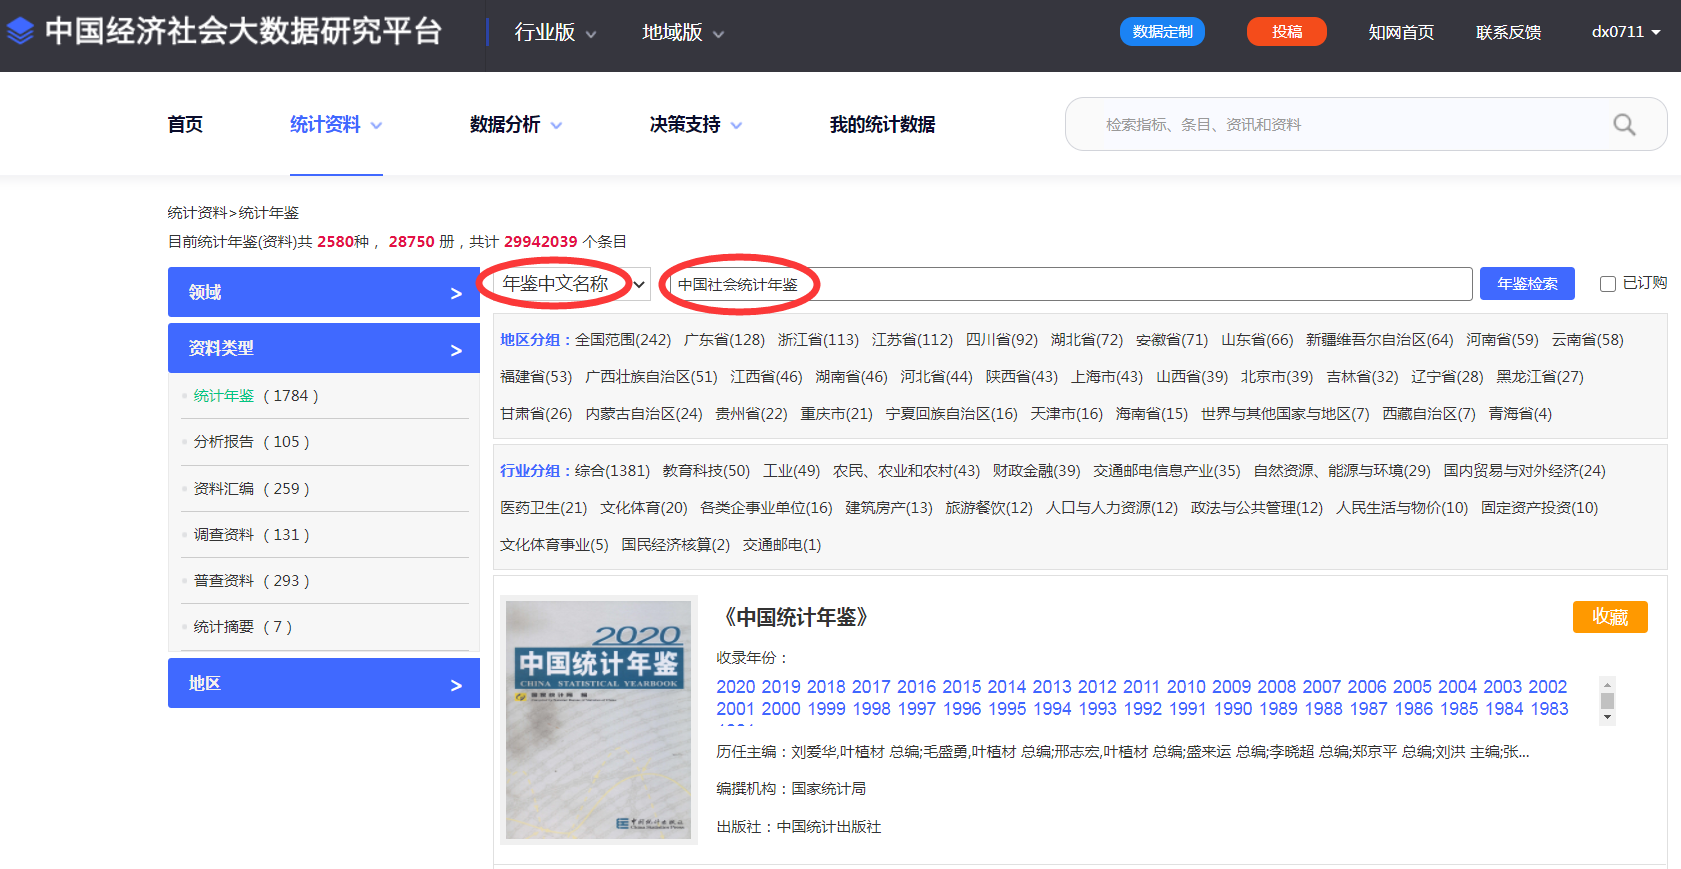This screenshot has width=1681, height=869.
Task: Filter by industry 国民经济核算(2)
Action: [676, 545]
